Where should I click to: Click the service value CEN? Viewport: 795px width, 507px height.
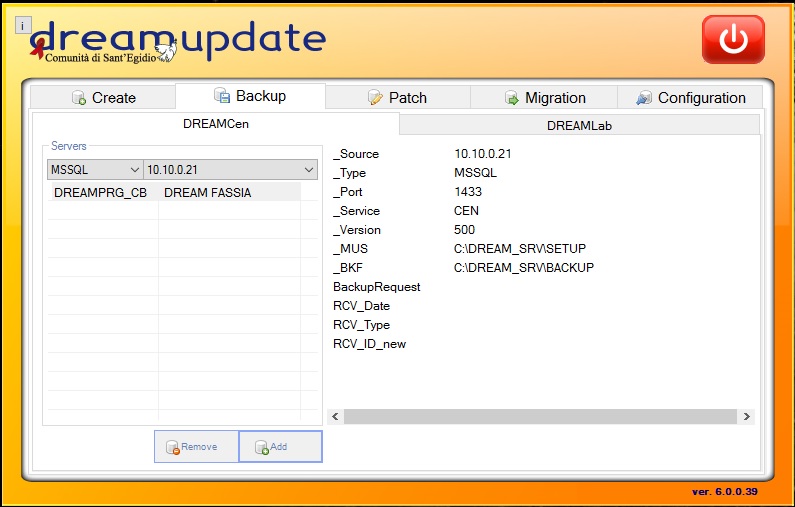[x=466, y=211]
